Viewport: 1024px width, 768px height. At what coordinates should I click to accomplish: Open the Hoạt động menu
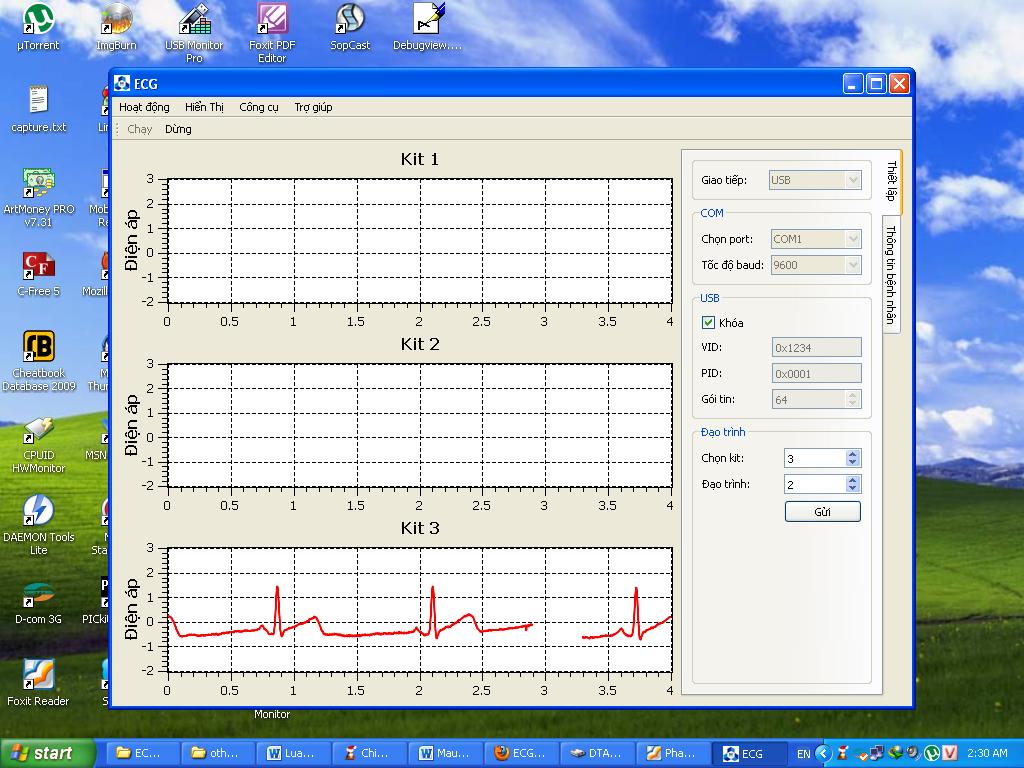coord(144,107)
